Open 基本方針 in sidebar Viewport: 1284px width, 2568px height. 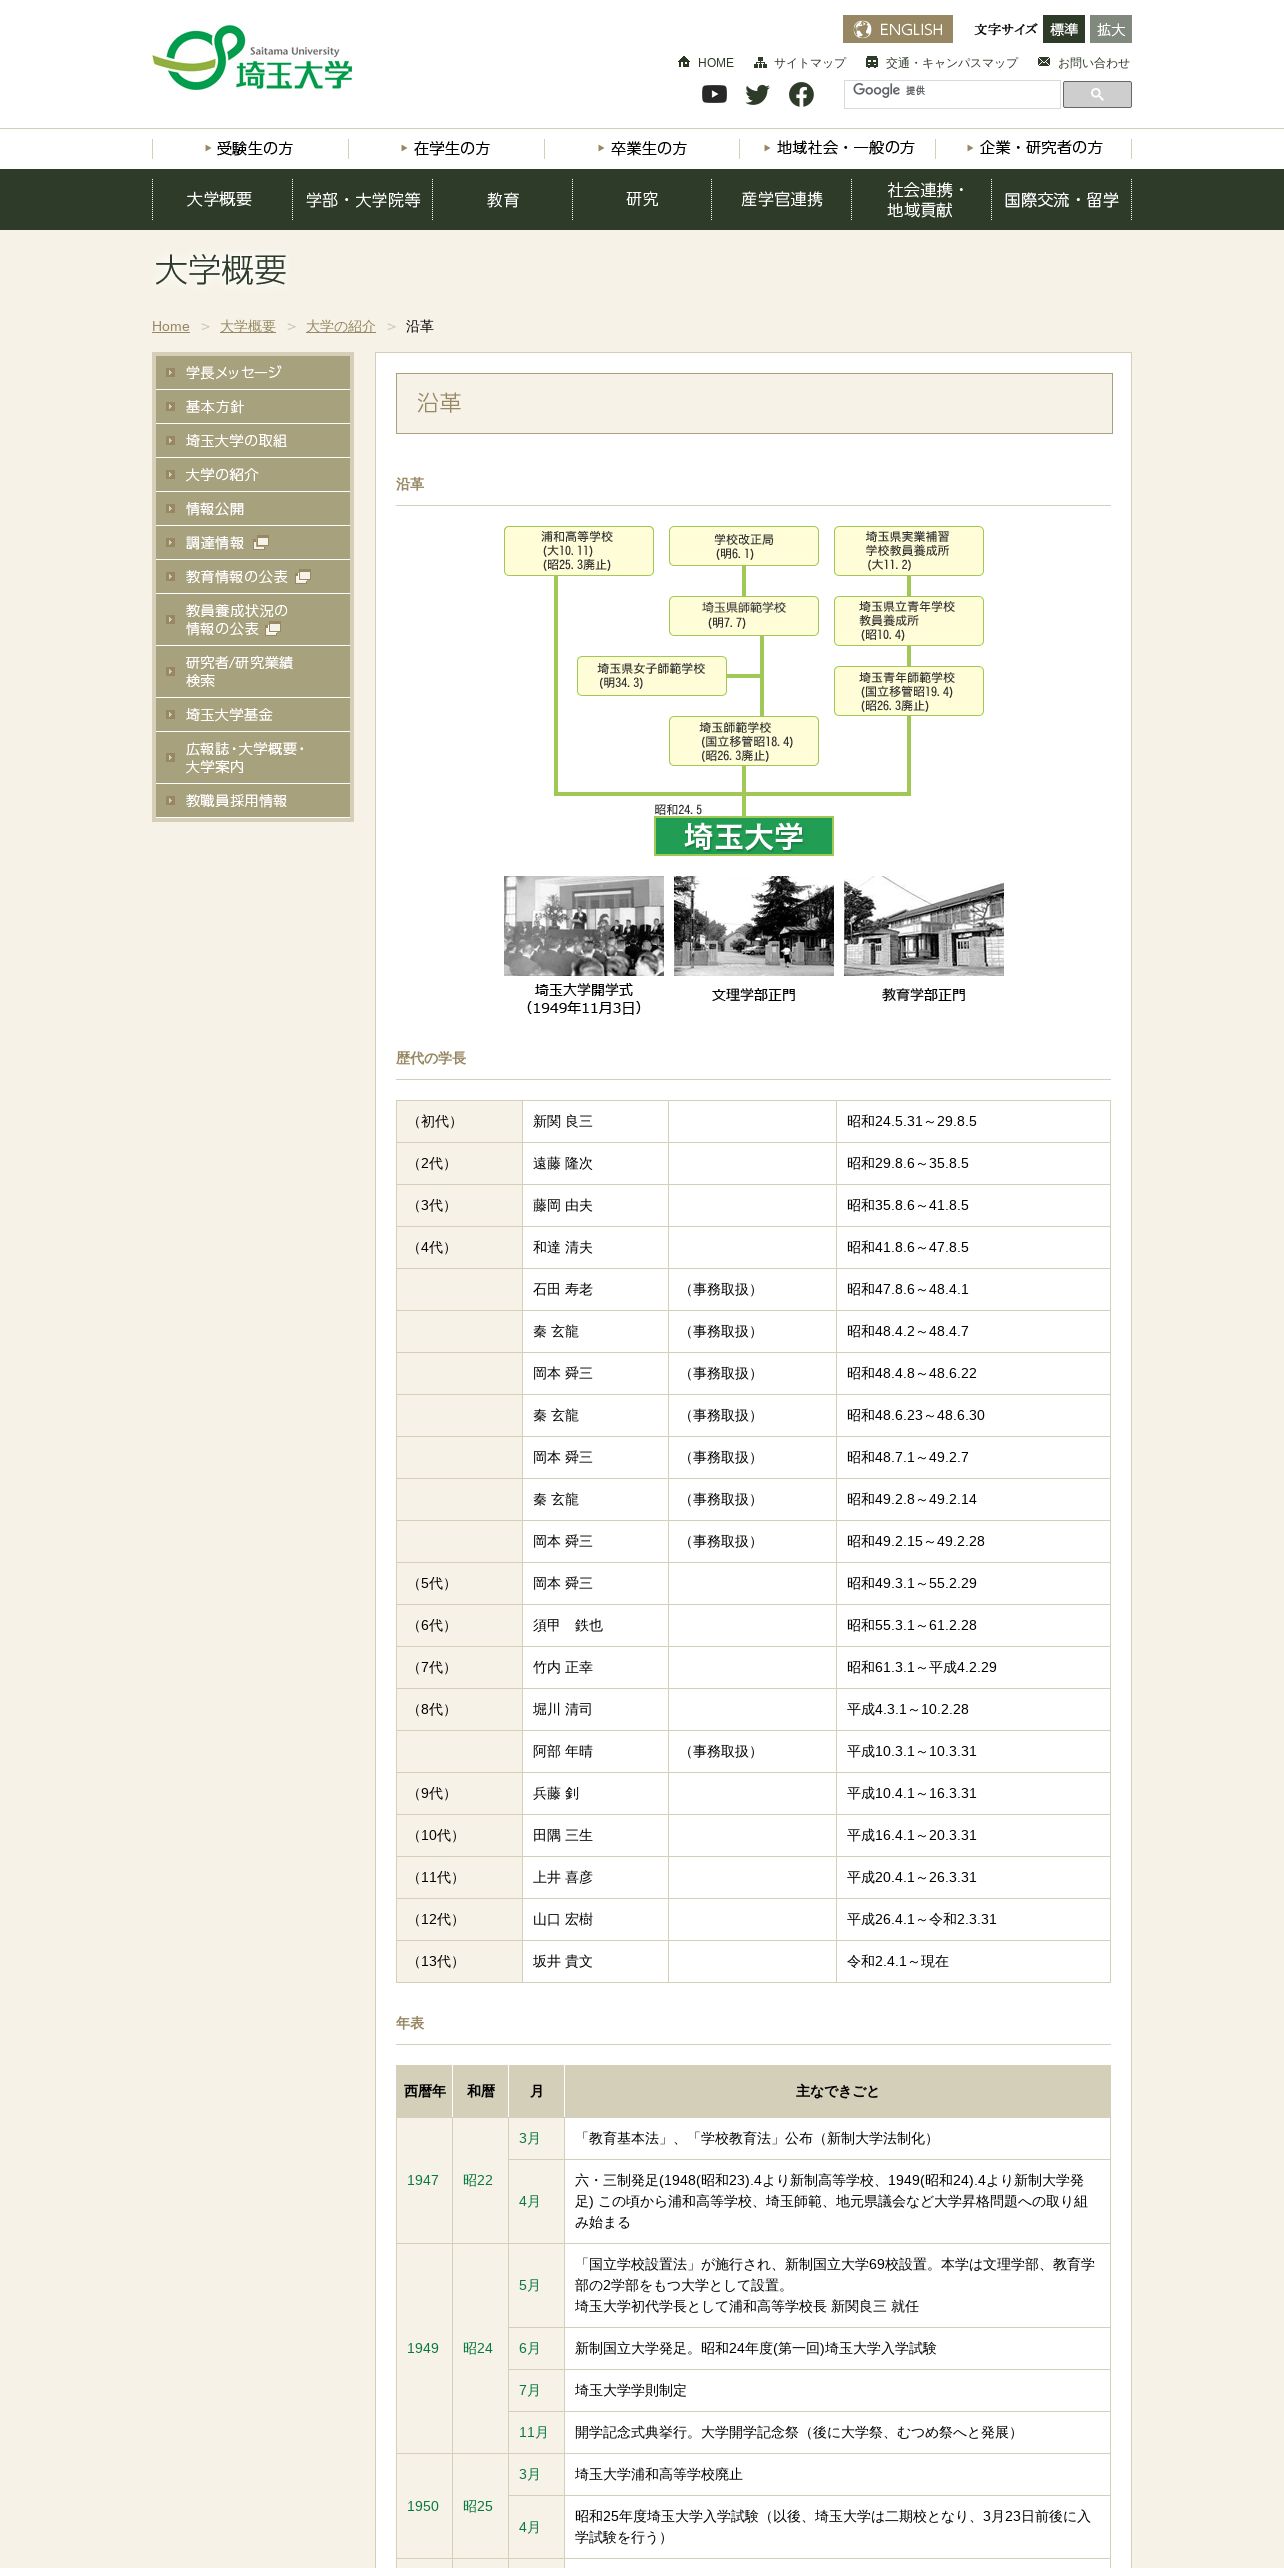[x=253, y=407]
